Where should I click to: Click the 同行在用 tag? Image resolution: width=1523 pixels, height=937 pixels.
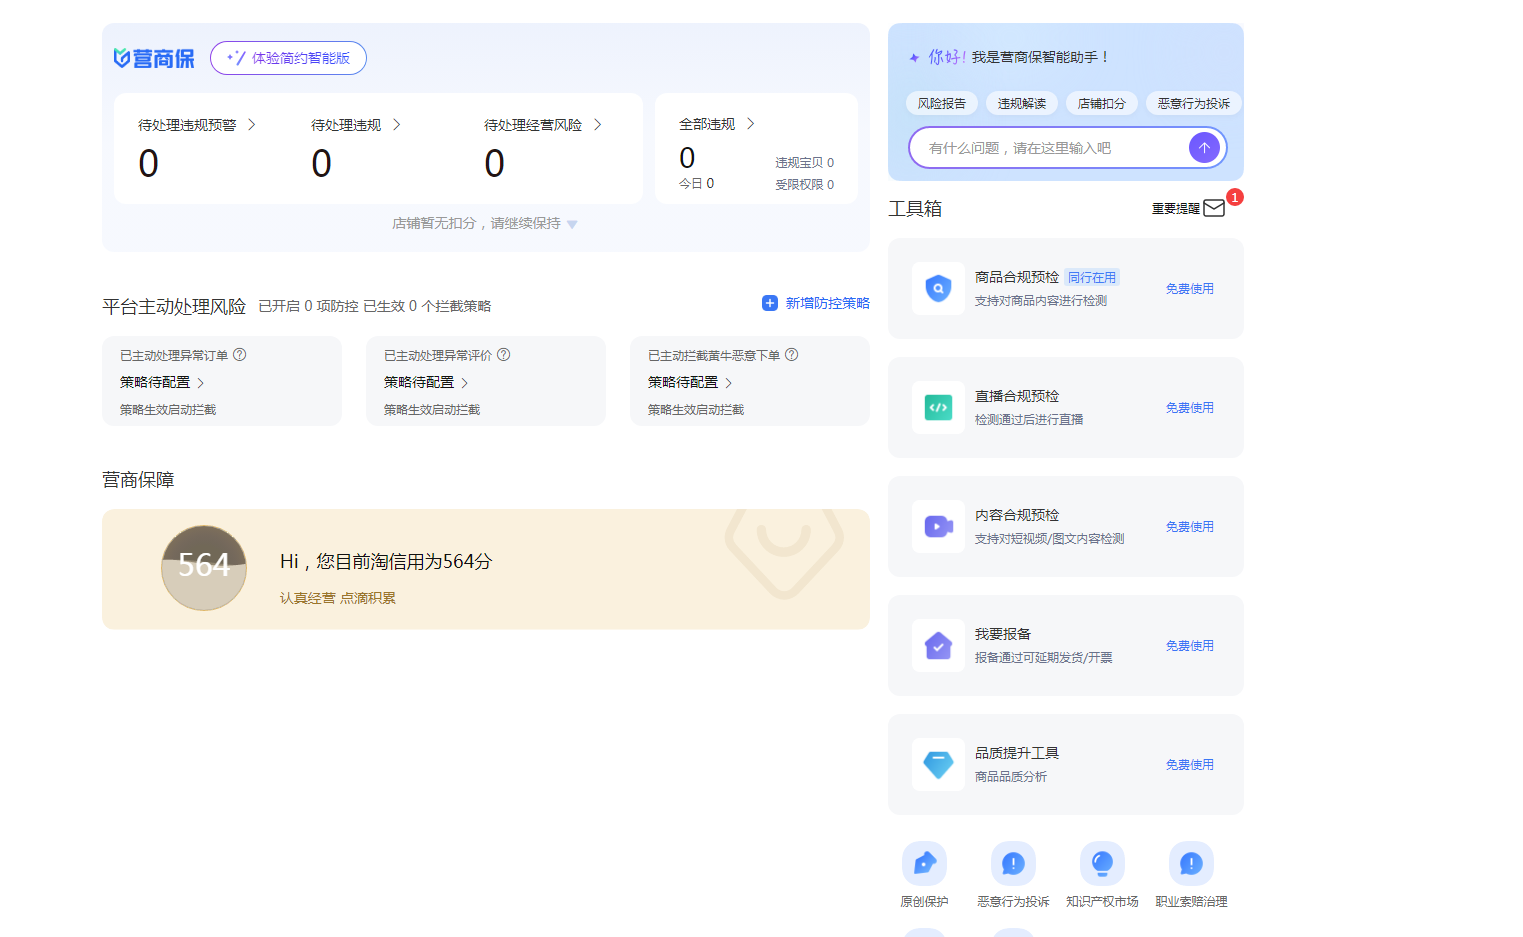click(1092, 278)
